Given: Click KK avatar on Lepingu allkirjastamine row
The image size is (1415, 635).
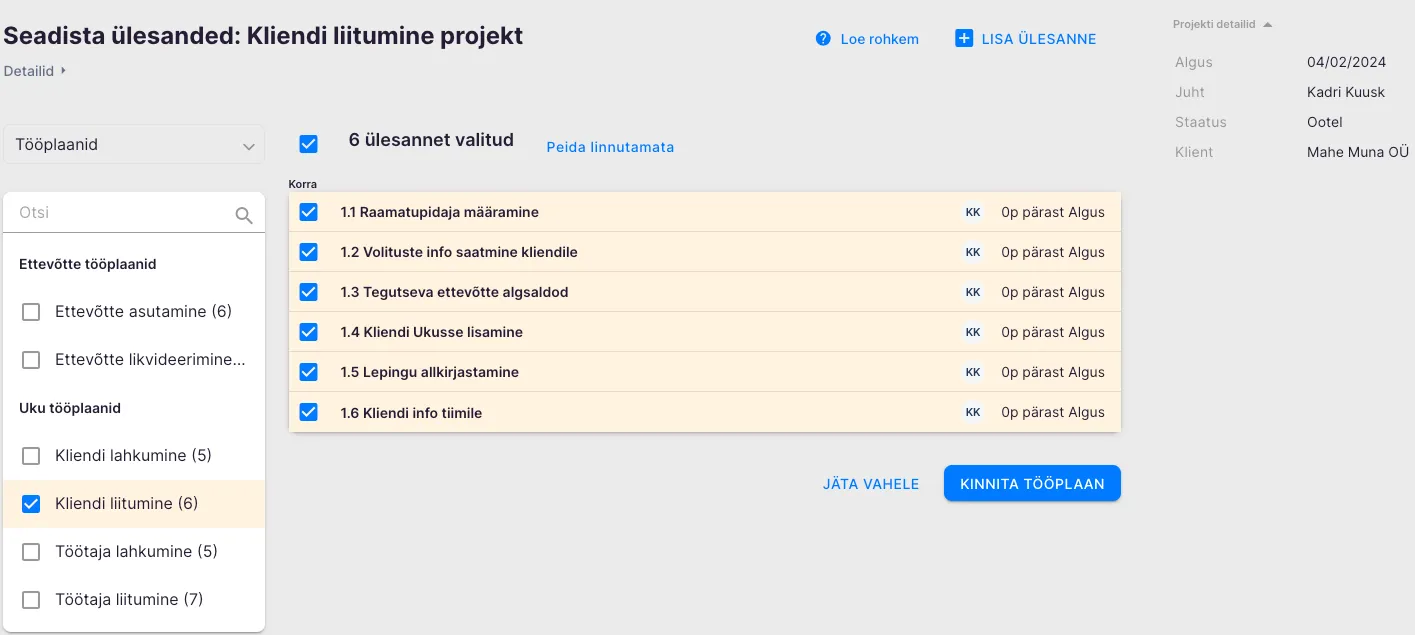Looking at the screenshot, I should click(x=973, y=372).
